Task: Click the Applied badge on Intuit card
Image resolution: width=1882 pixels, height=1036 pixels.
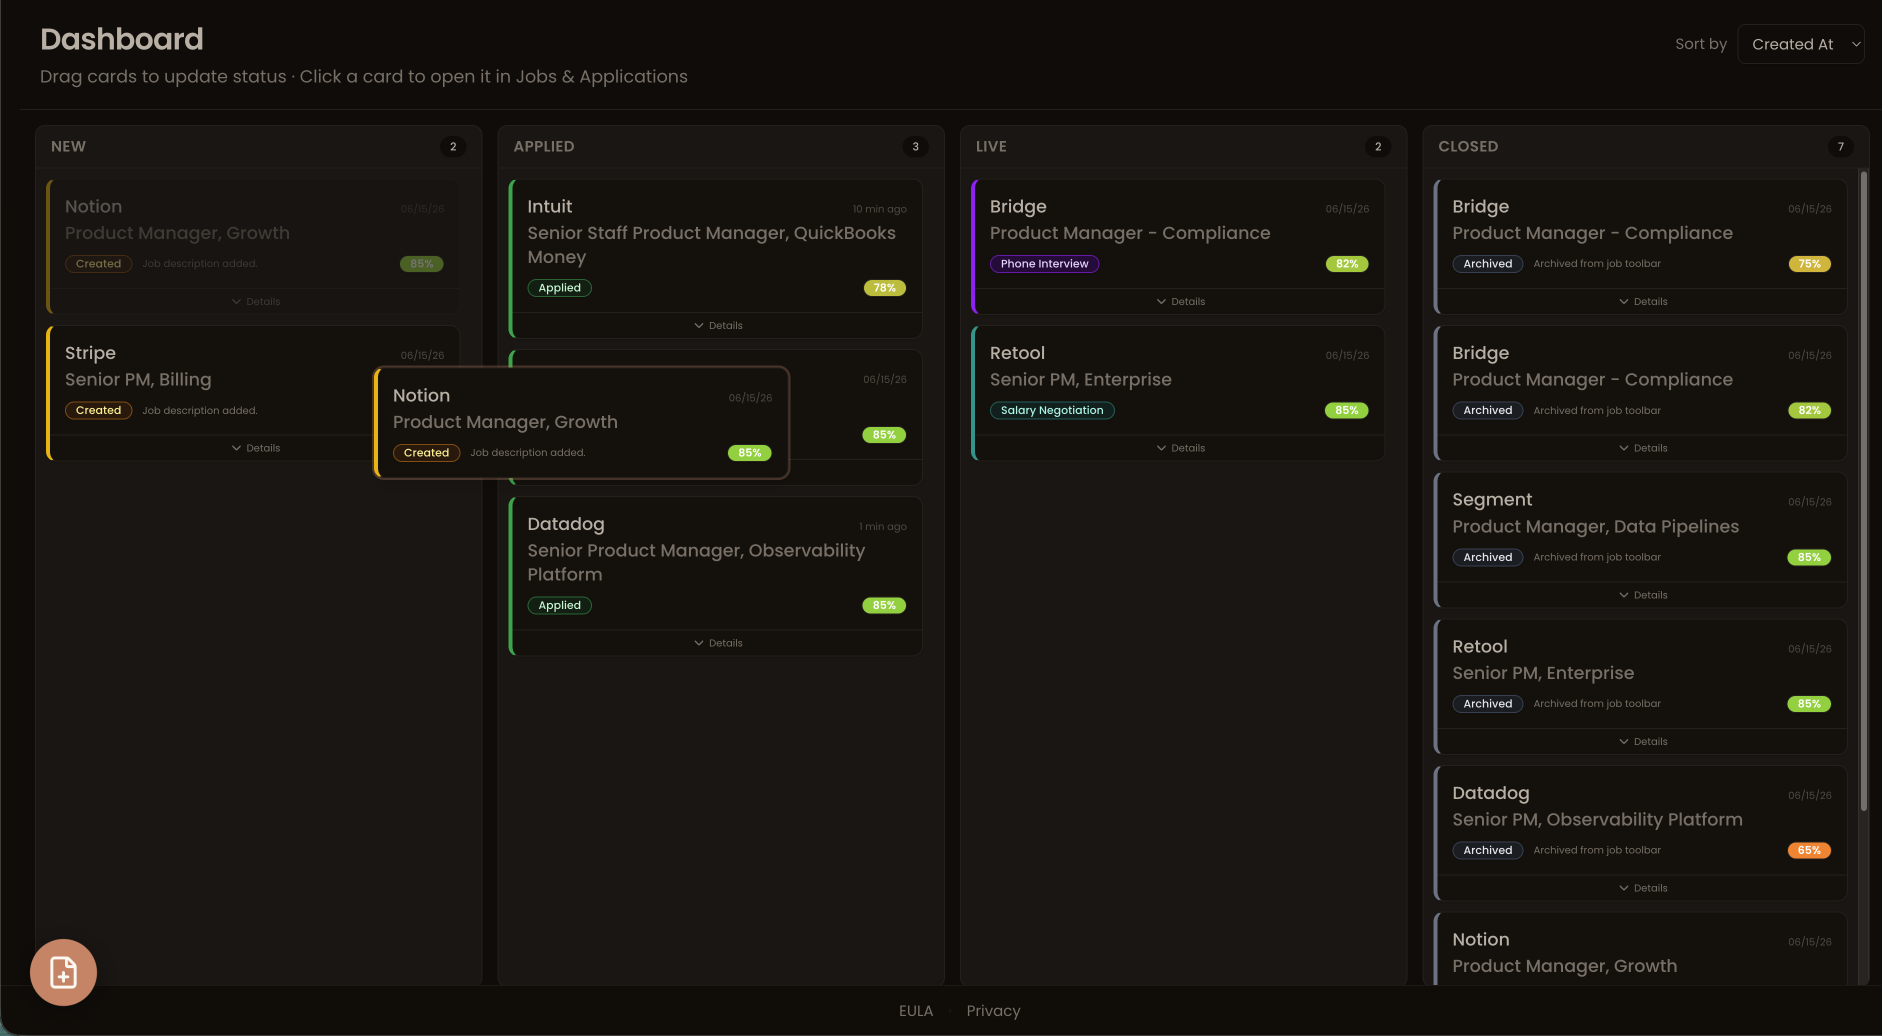Action: [x=559, y=288]
